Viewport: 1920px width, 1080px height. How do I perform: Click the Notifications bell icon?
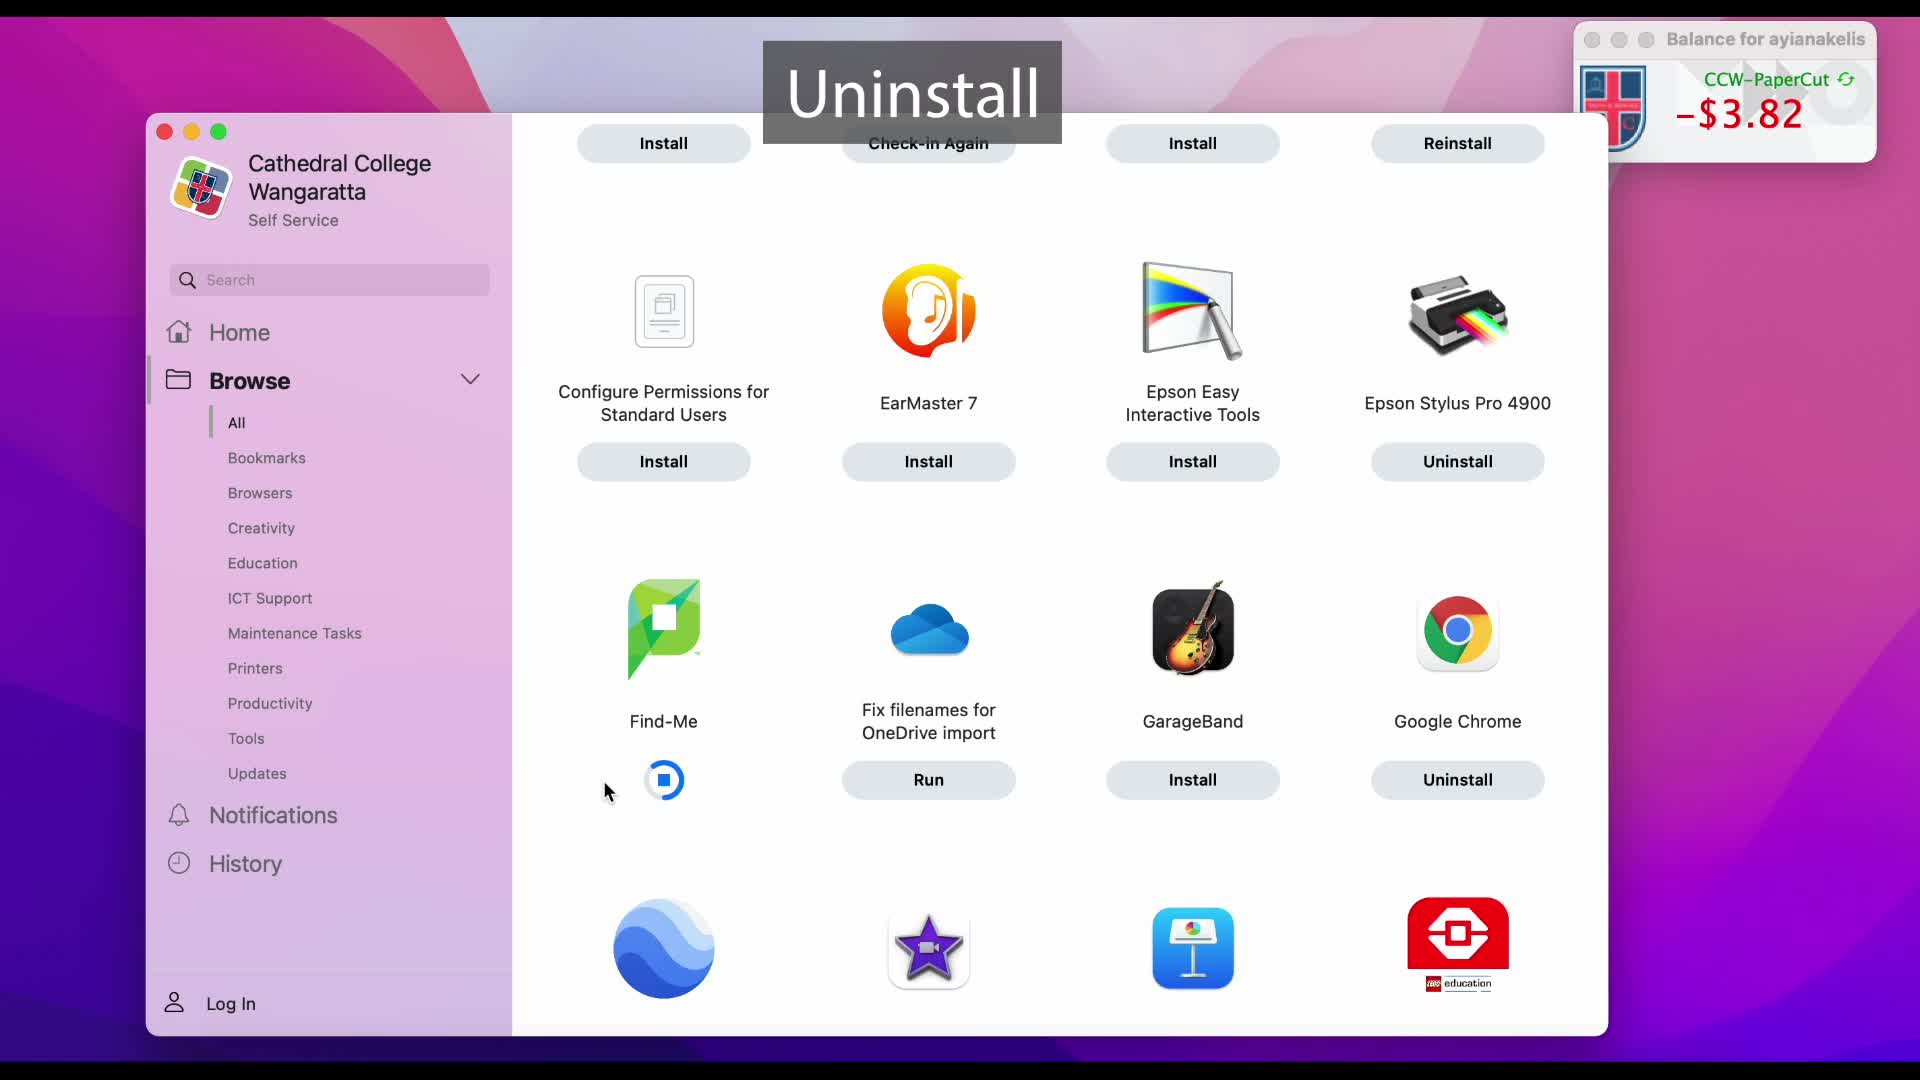[179, 815]
